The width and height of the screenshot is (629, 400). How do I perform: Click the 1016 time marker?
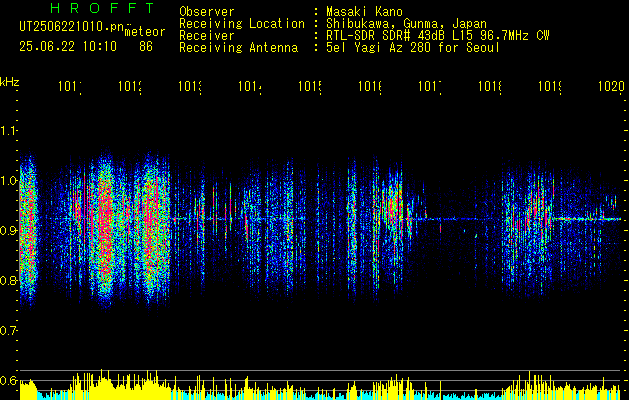tap(370, 86)
